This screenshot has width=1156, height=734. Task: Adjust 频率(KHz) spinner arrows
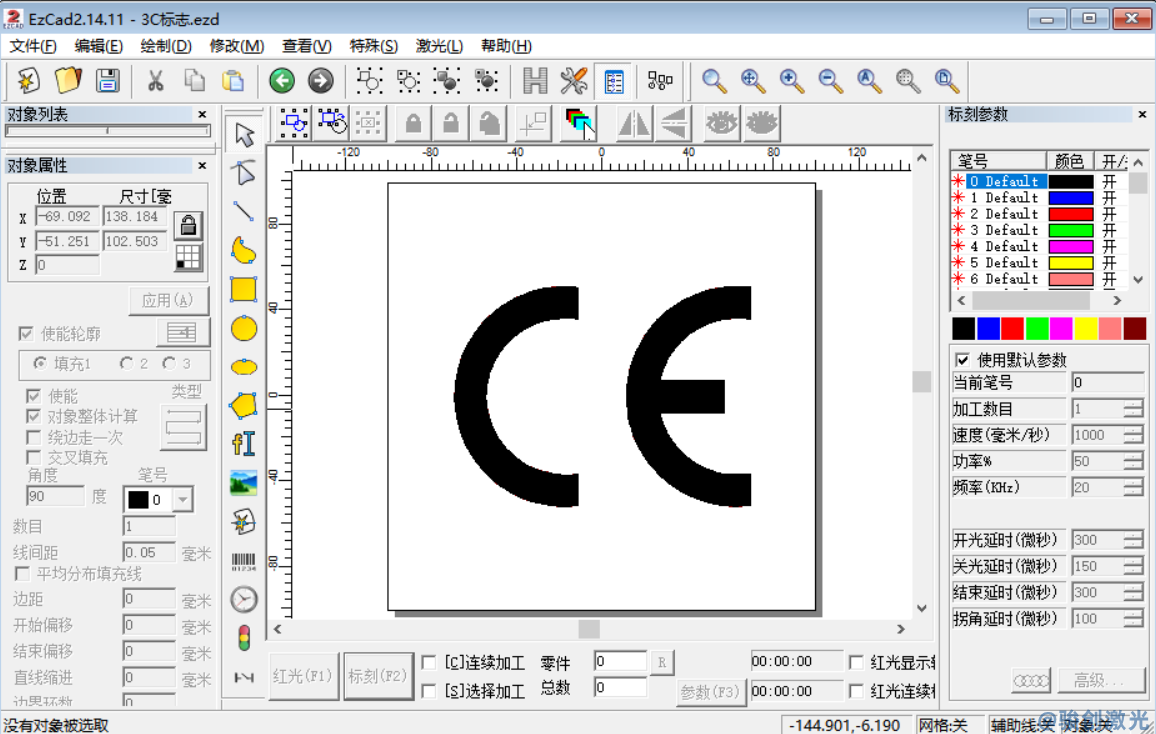(1133, 487)
